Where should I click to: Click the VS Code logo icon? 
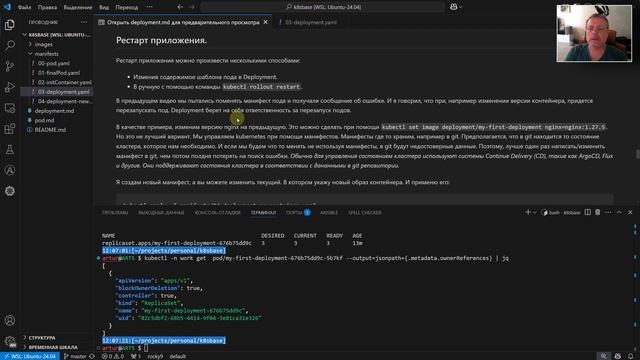pos(7,7)
